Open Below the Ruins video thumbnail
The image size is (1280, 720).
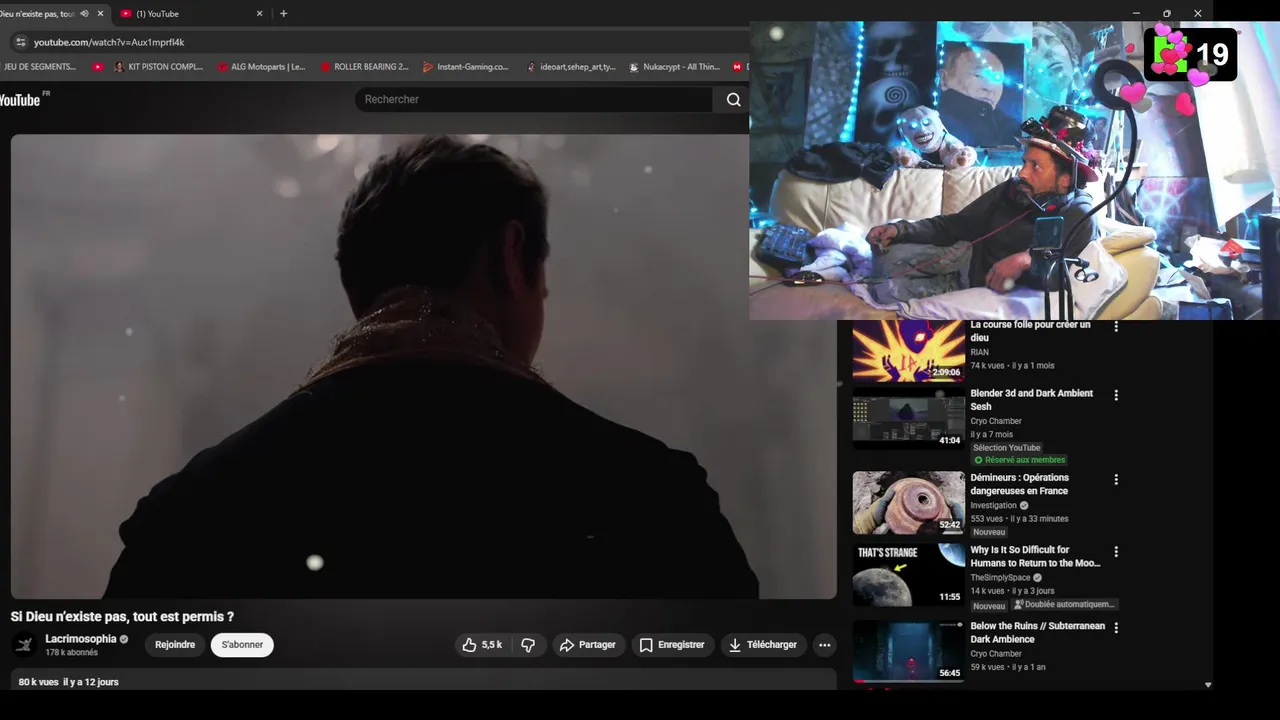908,651
